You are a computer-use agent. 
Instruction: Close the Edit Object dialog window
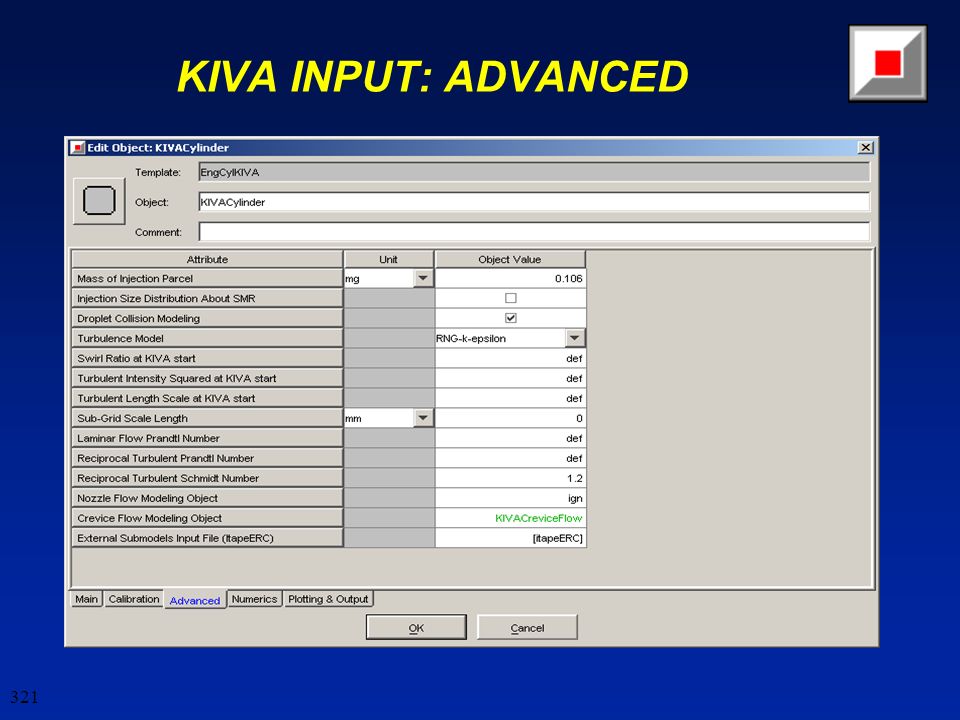tap(865, 148)
